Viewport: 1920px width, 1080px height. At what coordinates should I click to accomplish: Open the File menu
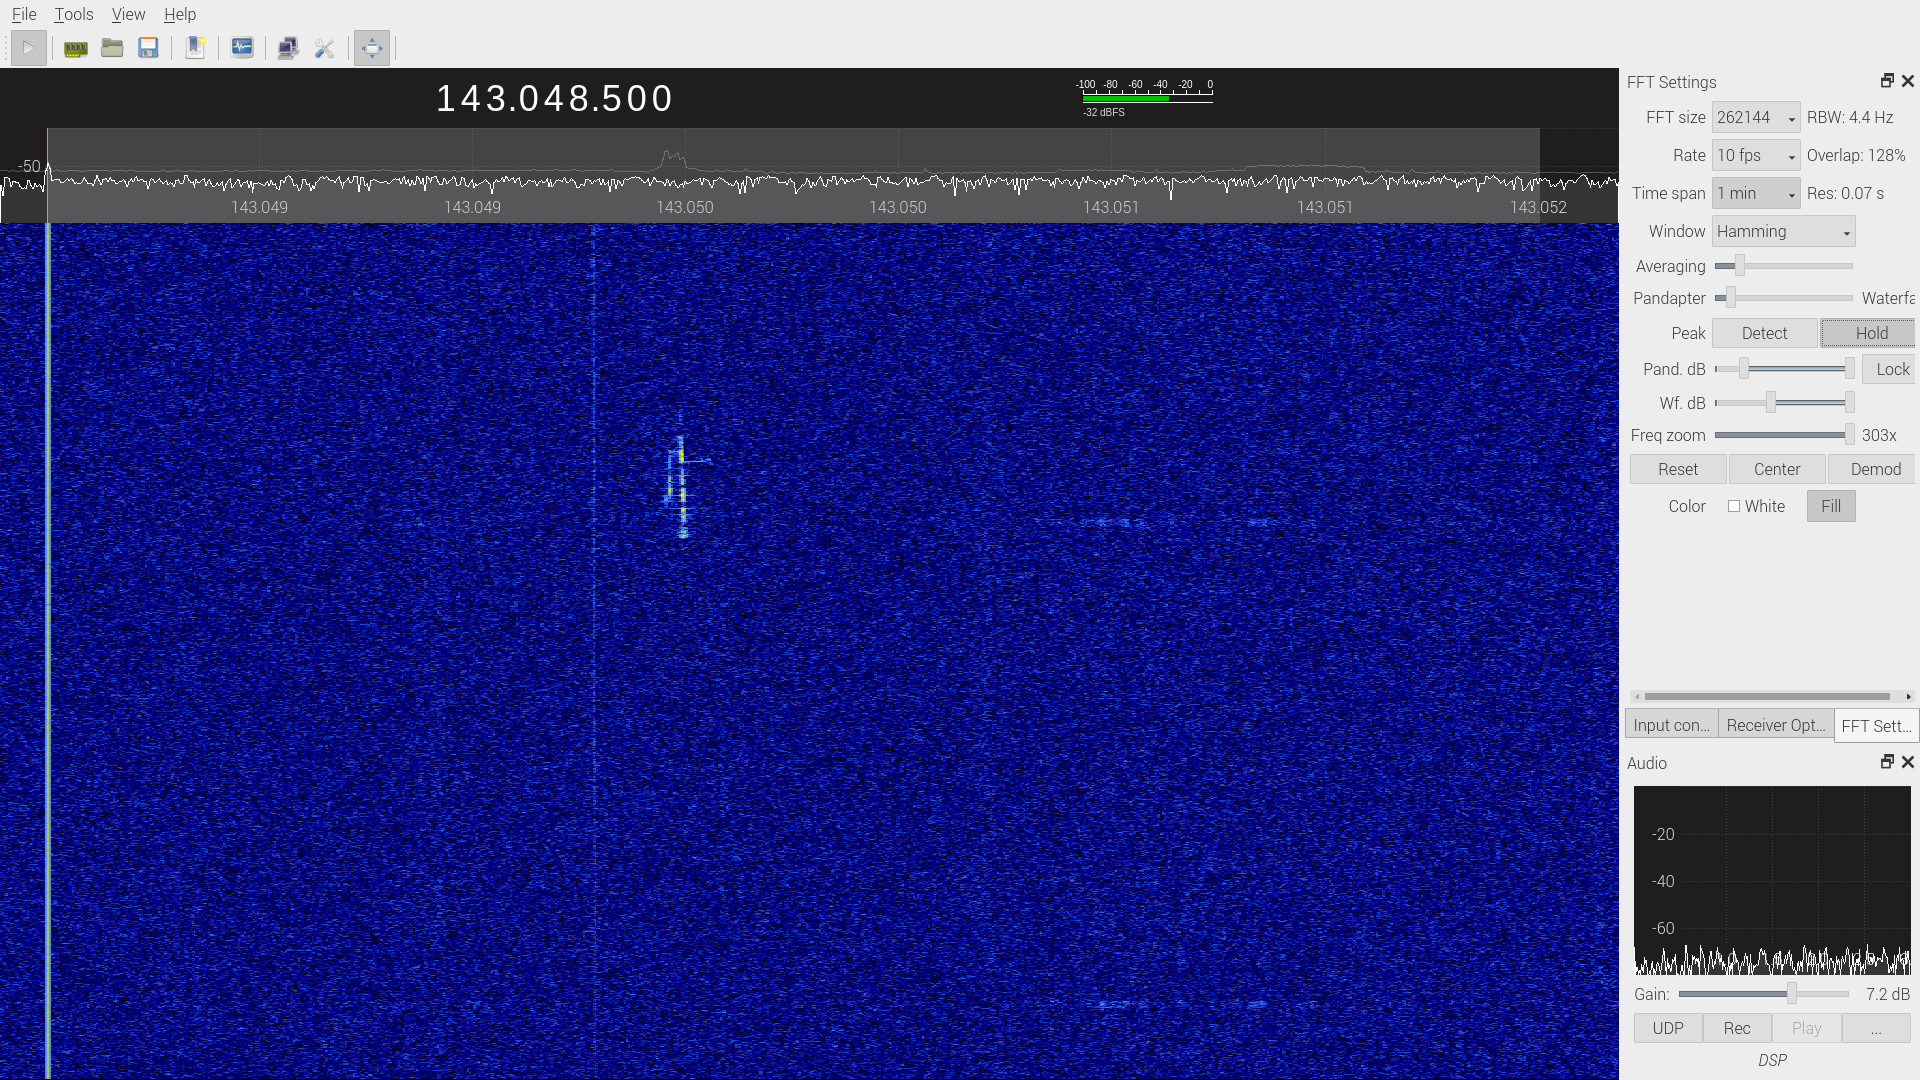(24, 14)
